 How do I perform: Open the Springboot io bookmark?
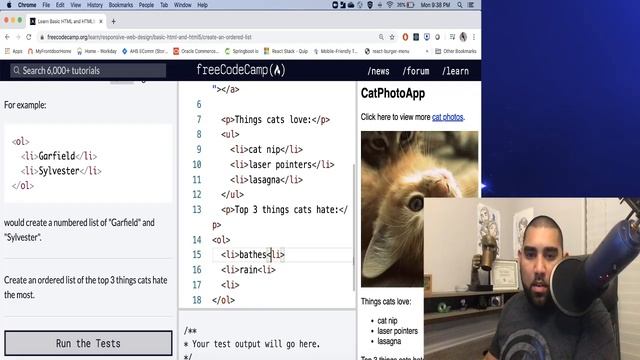tap(242, 51)
